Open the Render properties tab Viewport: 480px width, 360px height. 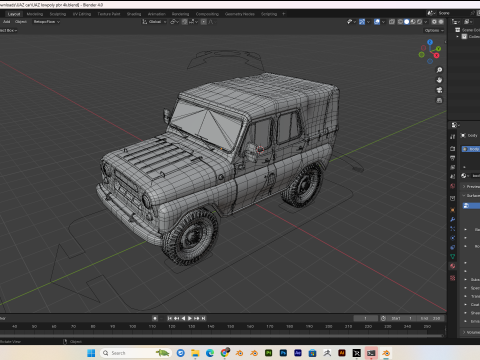click(453, 148)
